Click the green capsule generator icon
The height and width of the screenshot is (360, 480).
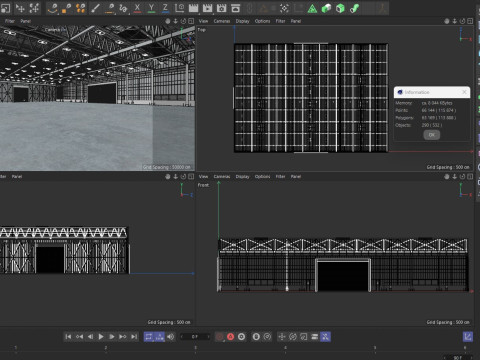pos(326,8)
